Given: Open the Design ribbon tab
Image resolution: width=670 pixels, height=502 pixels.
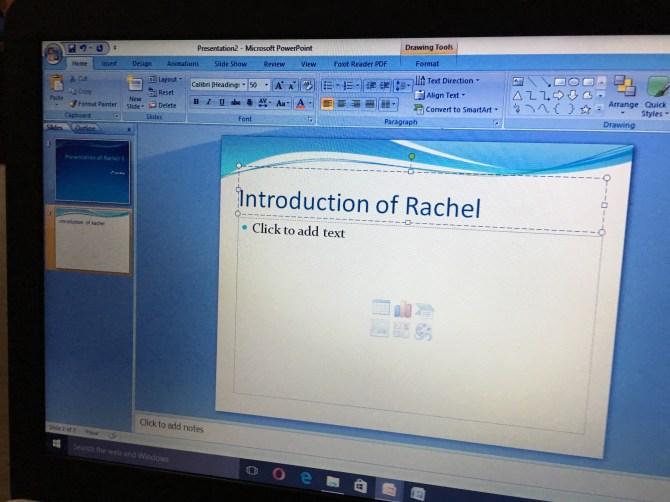Looking at the screenshot, I should (142, 64).
